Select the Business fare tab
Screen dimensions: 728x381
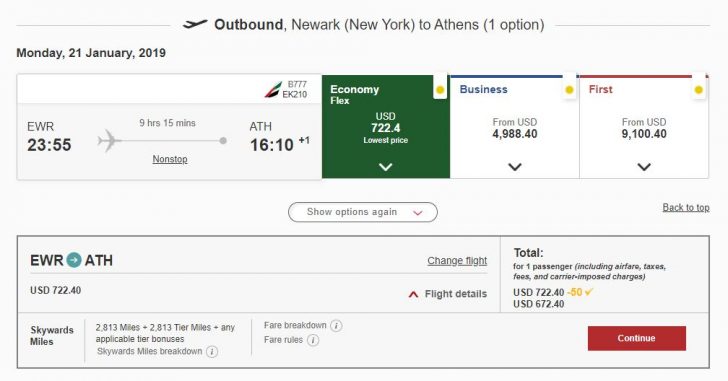(x=514, y=127)
